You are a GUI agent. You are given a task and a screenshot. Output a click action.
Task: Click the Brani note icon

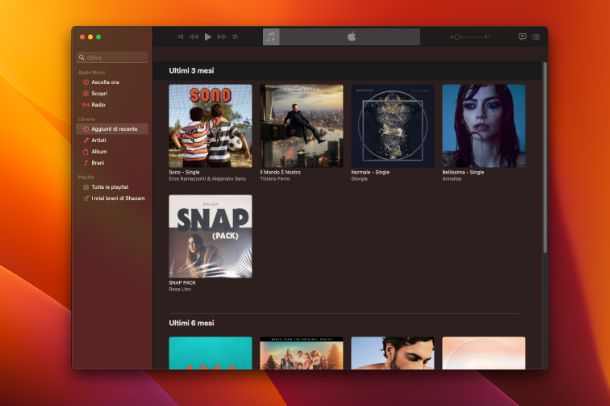point(86,163)
